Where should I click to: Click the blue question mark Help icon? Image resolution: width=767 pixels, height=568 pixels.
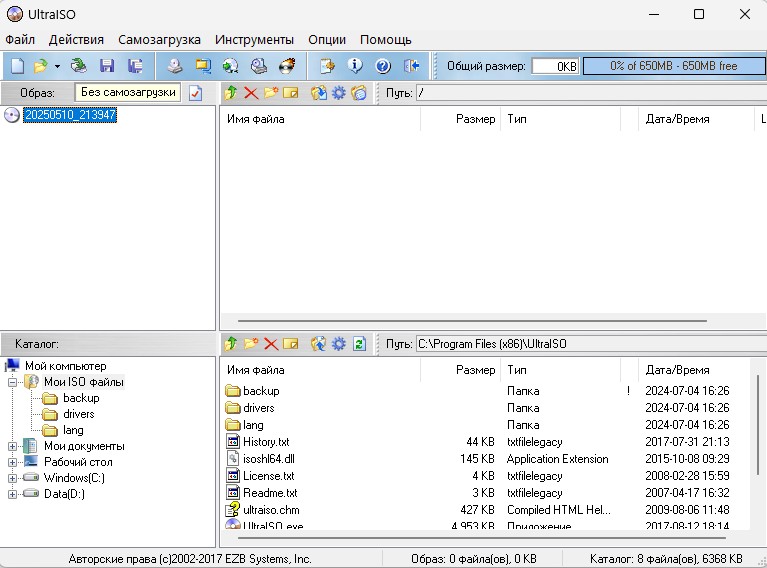pyautogui.click(x=383, y=66)
